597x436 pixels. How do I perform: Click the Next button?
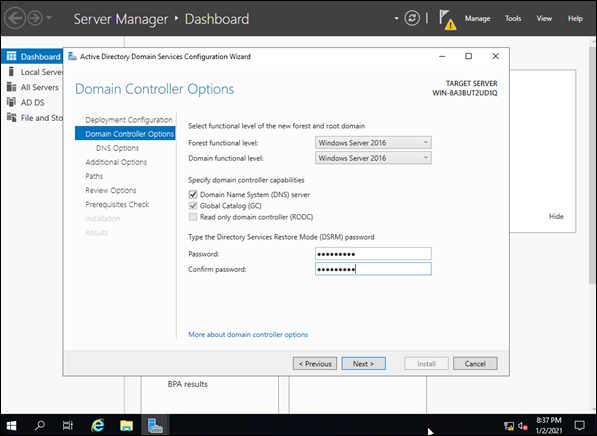click(x=364, y=364)
